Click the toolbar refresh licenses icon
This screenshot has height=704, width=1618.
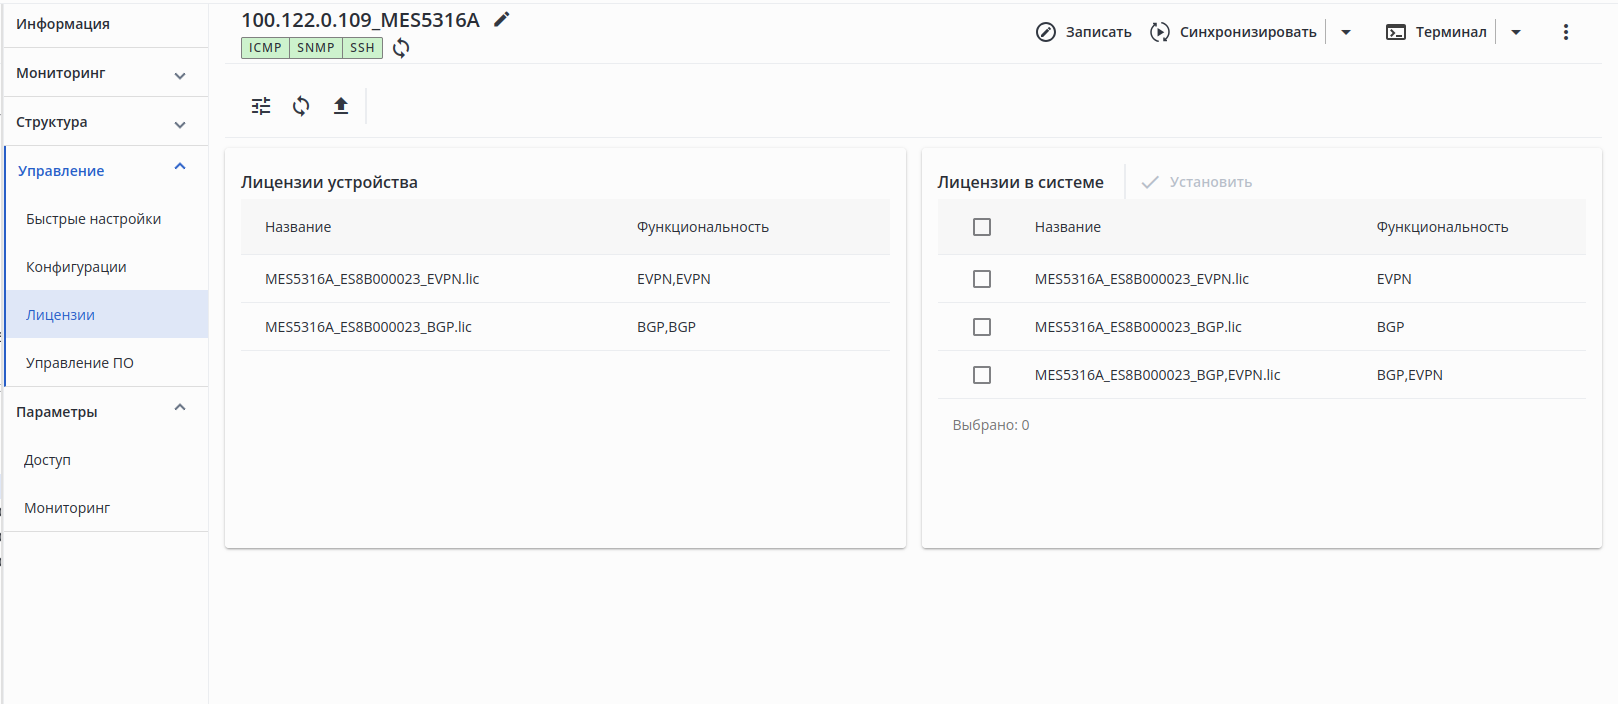click(301, 106)
